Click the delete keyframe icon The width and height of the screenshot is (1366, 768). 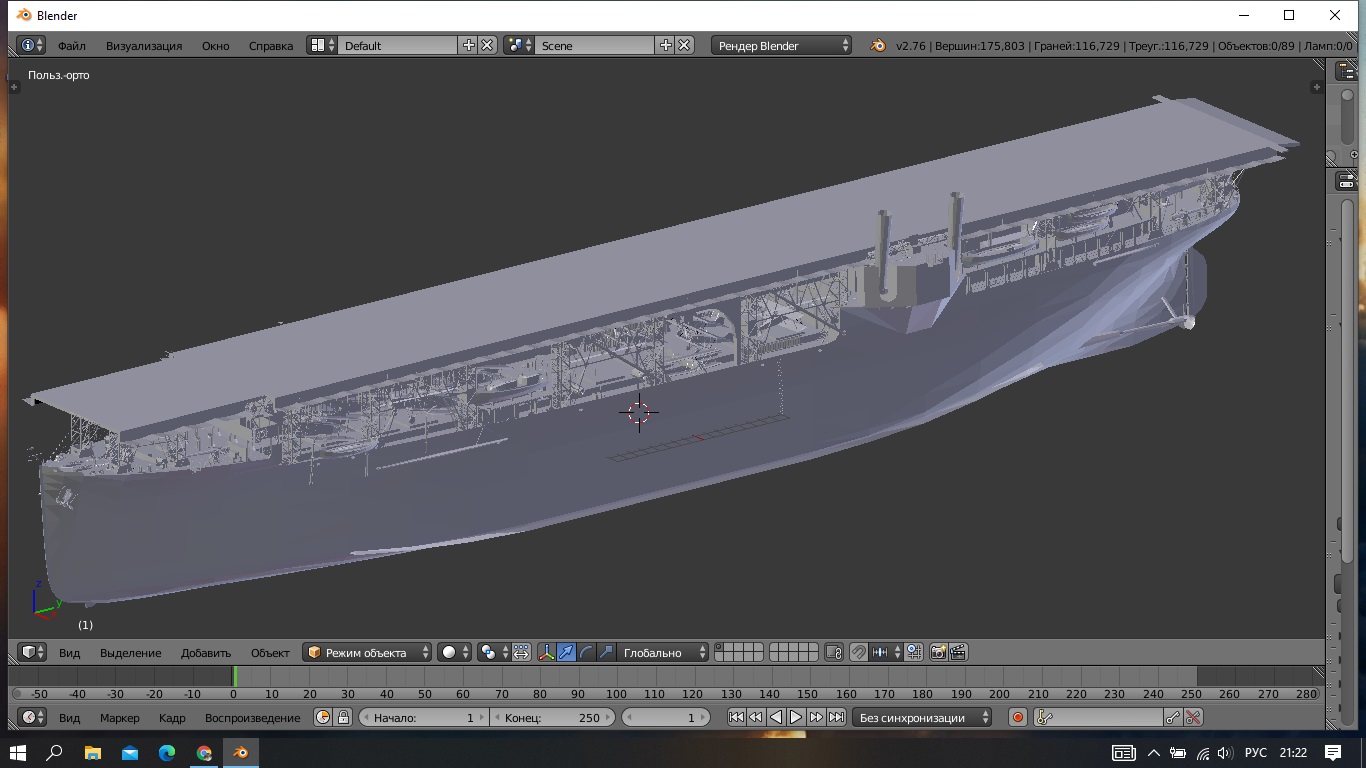tap(1192, 717)
